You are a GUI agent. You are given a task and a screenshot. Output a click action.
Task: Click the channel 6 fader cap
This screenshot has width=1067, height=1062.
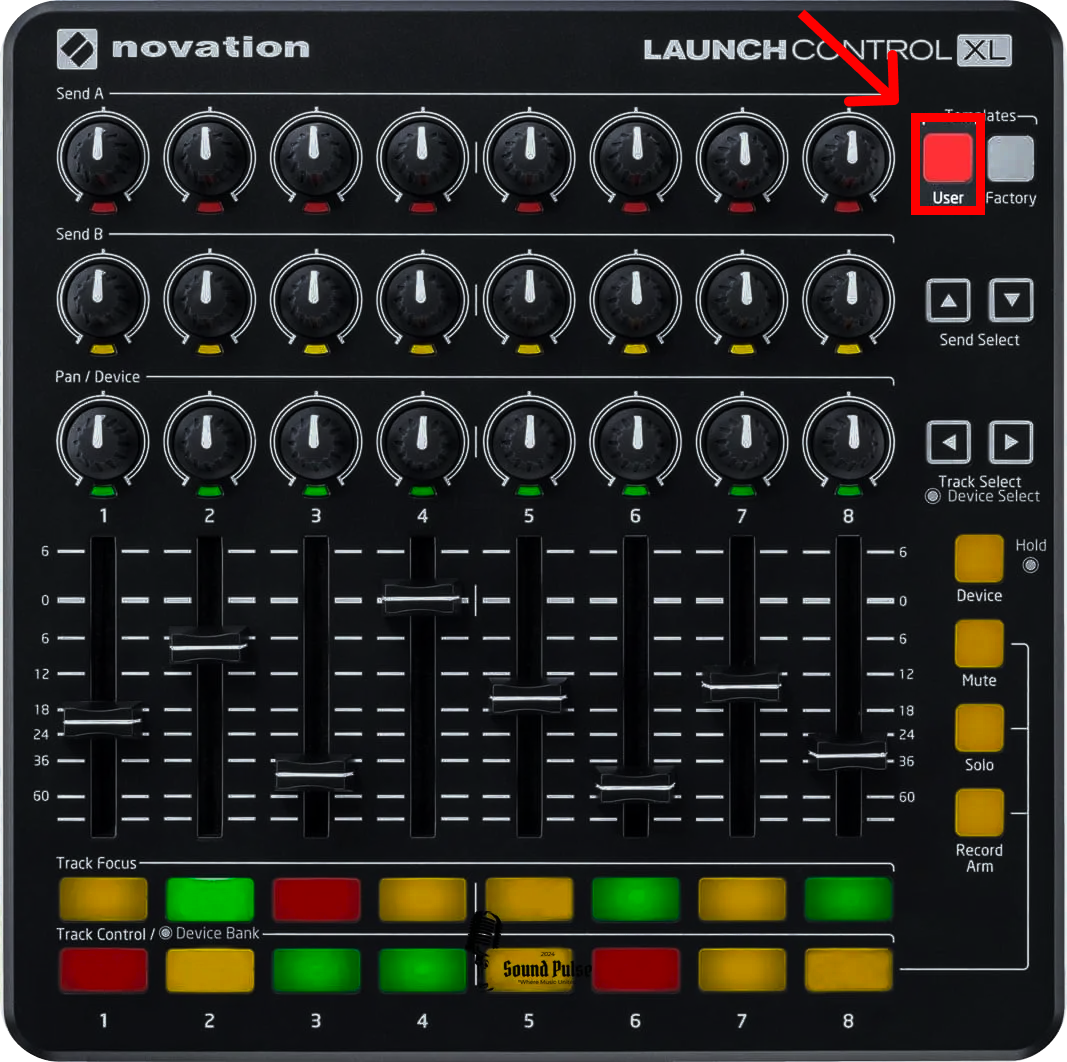click(x=636, y=785)
